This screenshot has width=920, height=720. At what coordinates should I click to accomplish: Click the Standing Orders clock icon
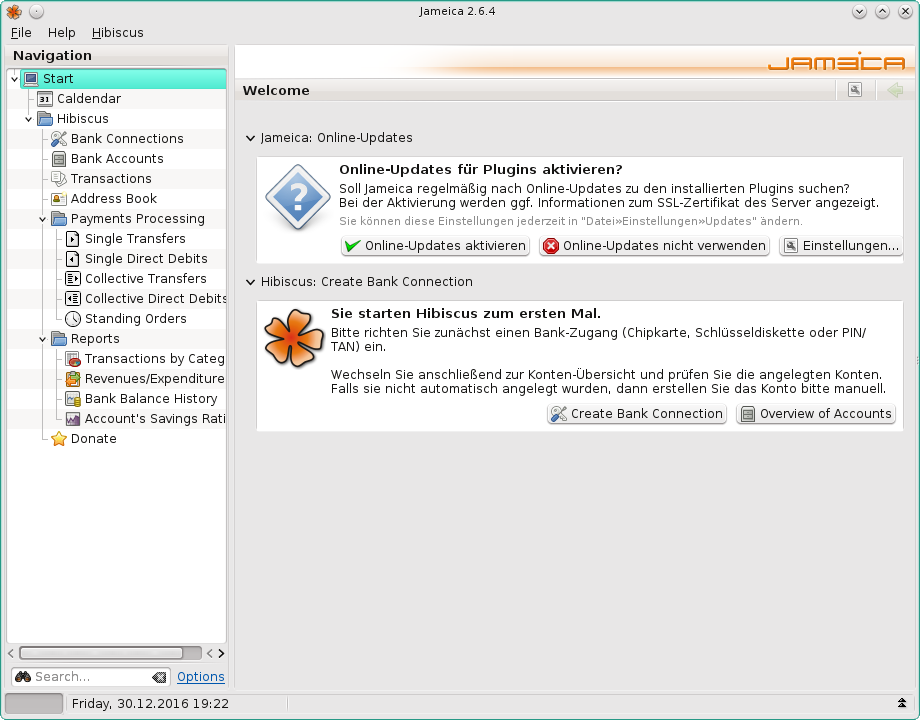pos(73,319)
